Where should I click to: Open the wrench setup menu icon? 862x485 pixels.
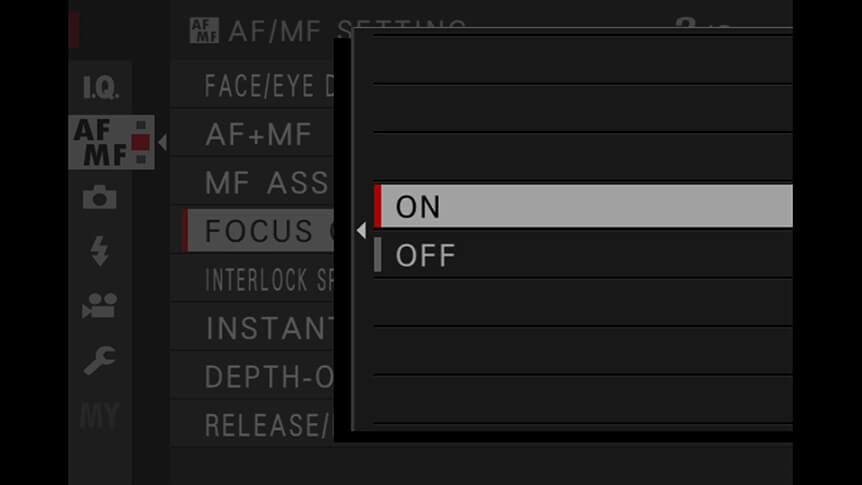100,360
